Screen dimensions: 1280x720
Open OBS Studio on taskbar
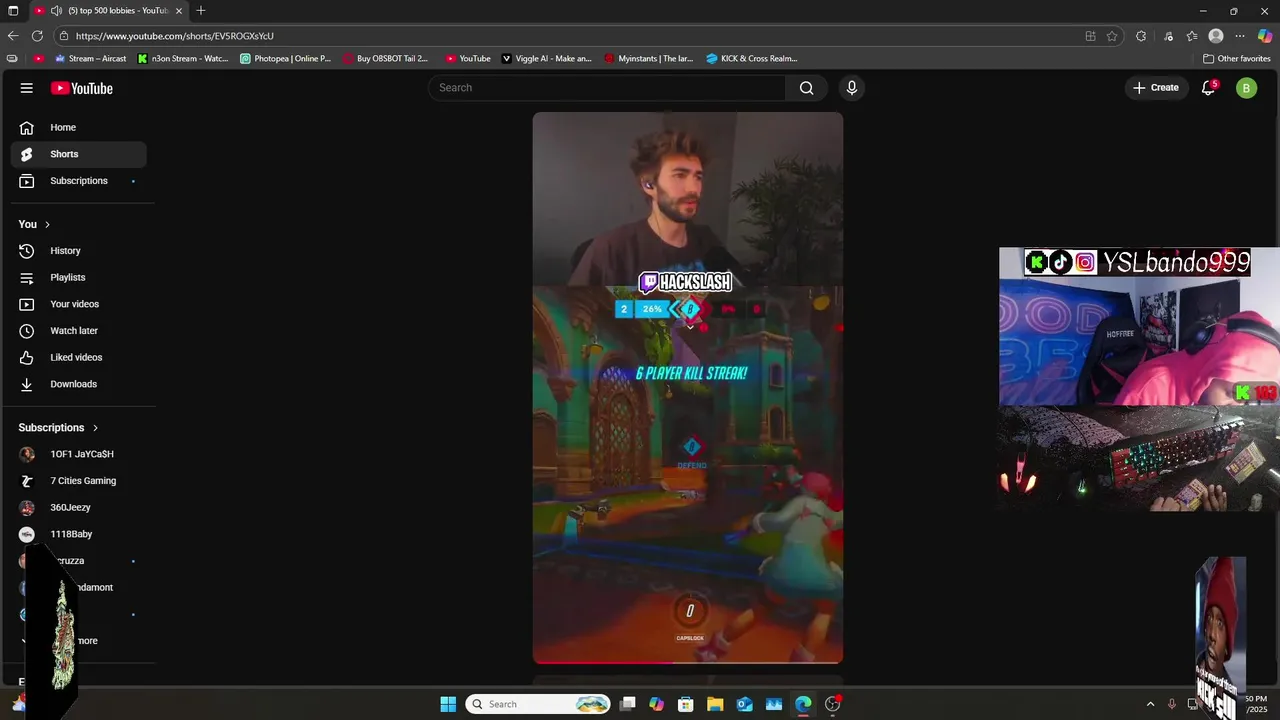tap(832, 704)
